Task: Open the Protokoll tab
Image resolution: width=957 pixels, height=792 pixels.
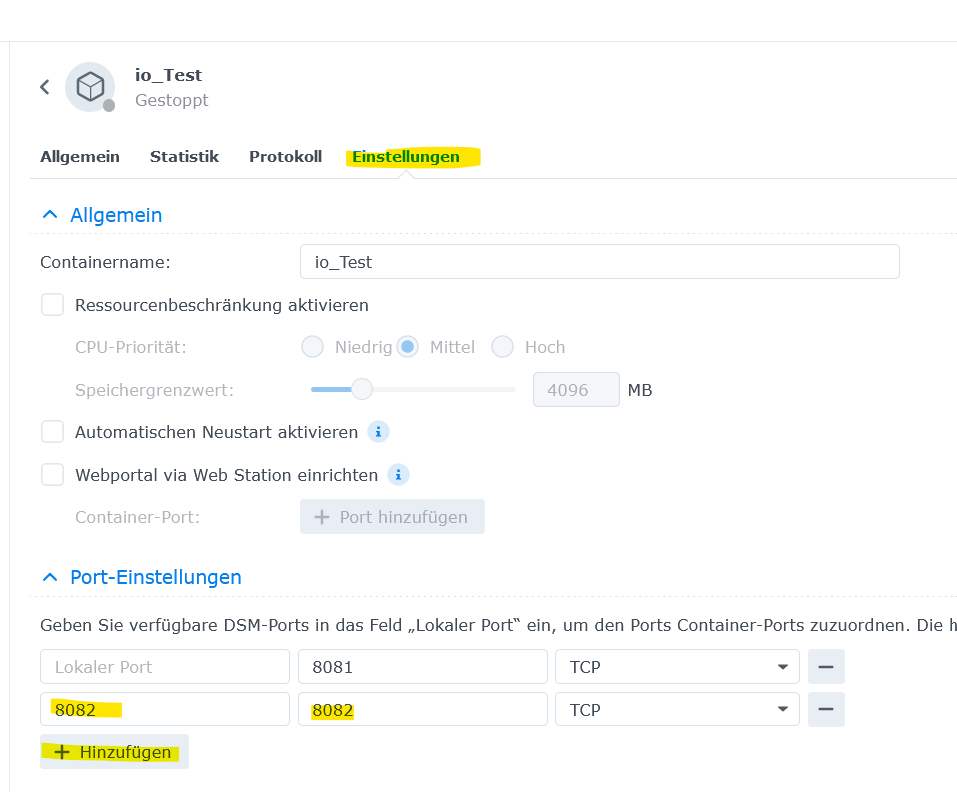Action: [286, 157]
